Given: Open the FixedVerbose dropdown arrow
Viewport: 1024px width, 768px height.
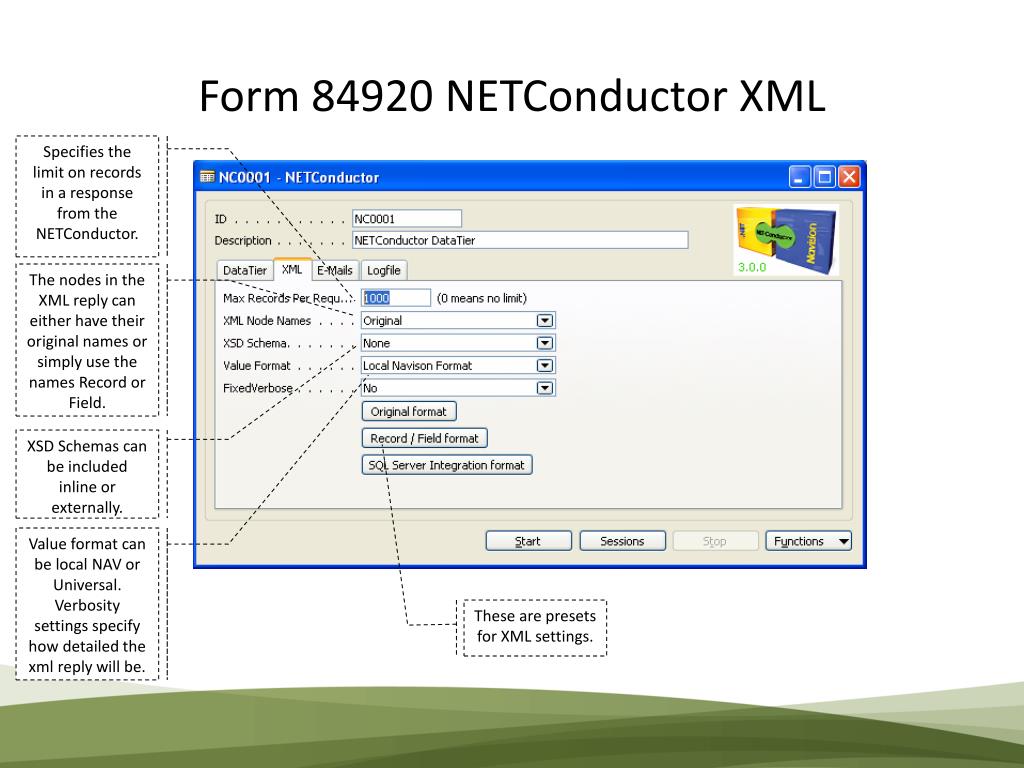Looking at the screenshot, I should tap(545, 388).
